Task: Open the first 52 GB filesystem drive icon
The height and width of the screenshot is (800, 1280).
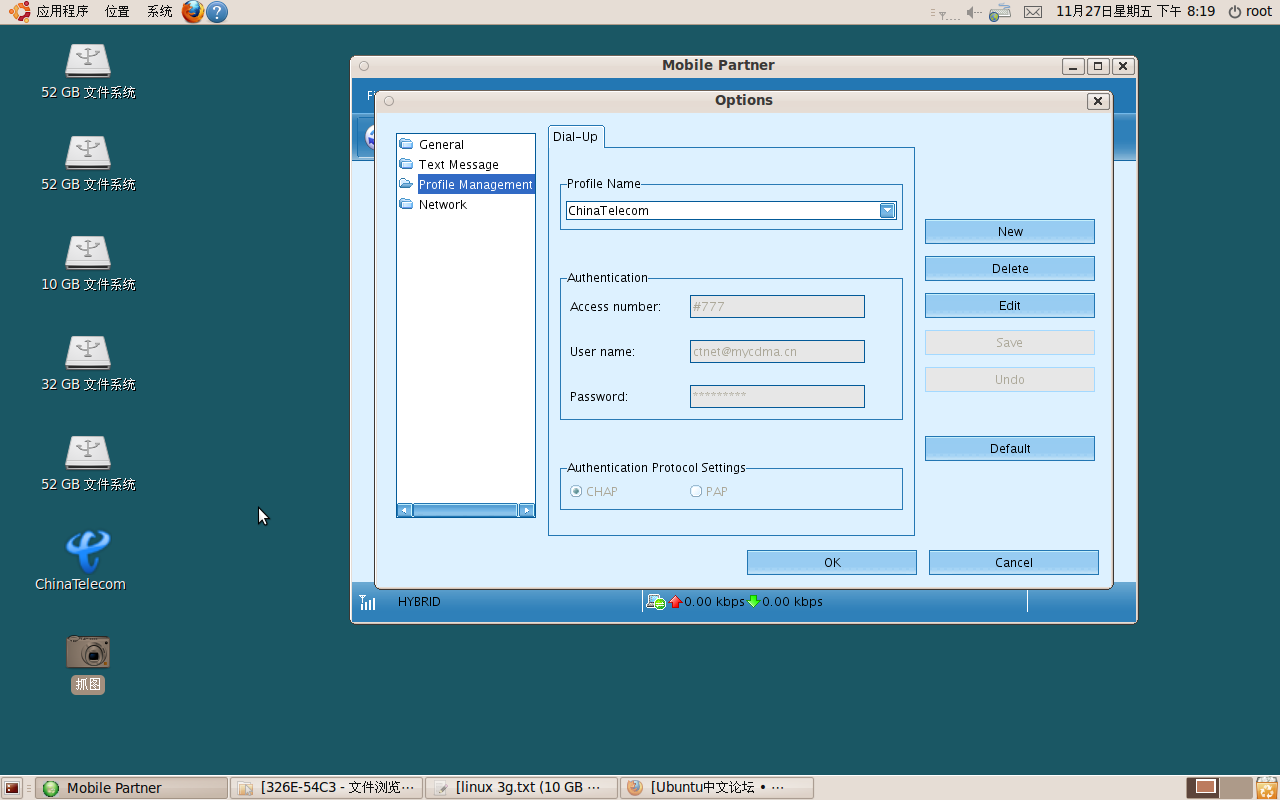Action: [88, 61]
